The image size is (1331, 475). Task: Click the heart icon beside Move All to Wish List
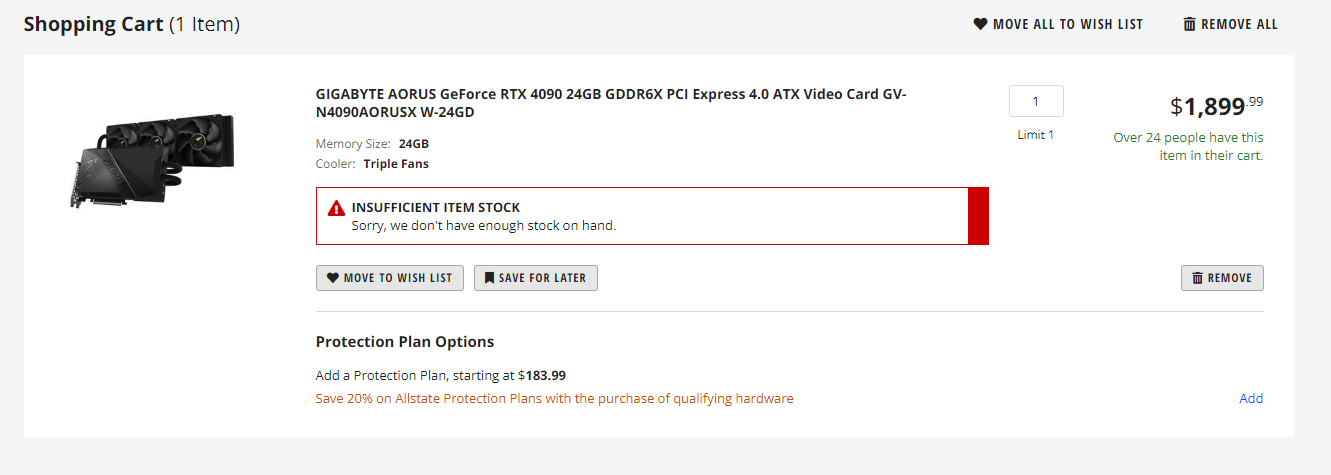click(980, 24)
